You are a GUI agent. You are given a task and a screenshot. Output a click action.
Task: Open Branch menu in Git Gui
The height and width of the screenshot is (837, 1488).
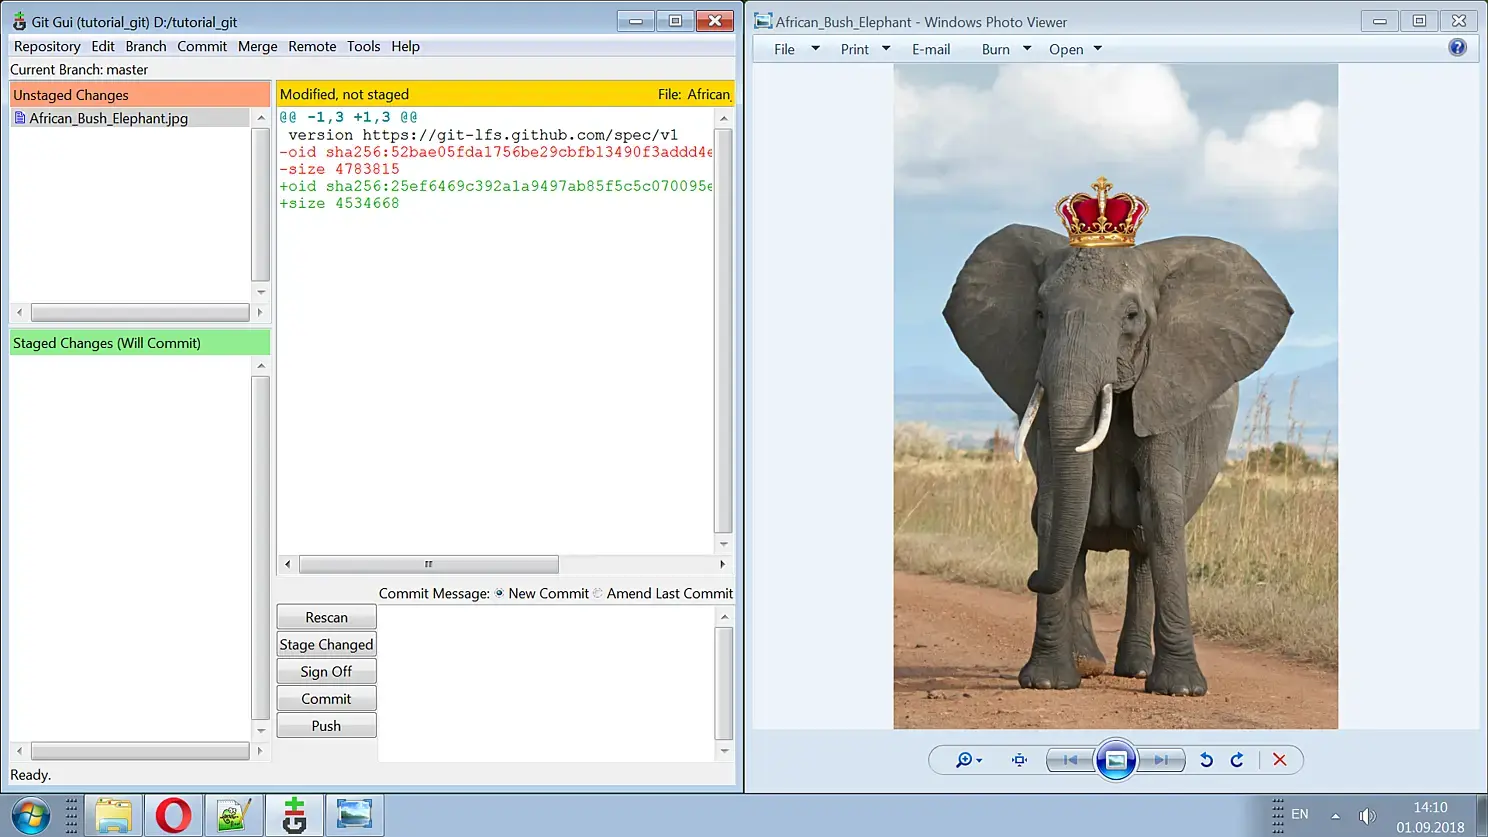(146, 46)
